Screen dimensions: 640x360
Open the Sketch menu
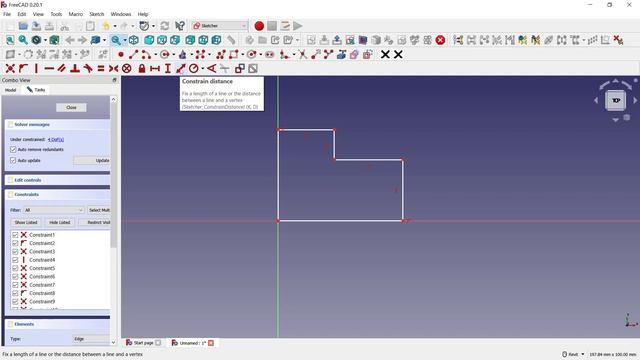coord(97,14)
